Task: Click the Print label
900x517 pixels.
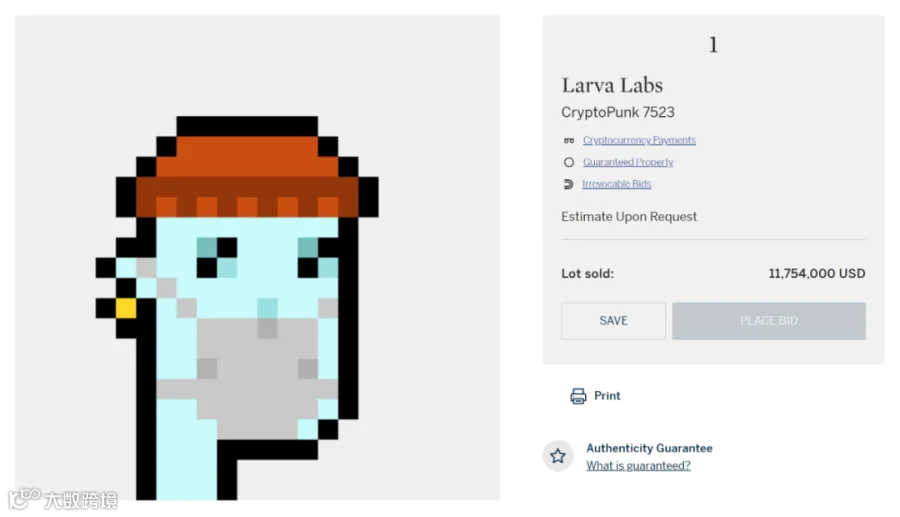Action: (607, 396)
